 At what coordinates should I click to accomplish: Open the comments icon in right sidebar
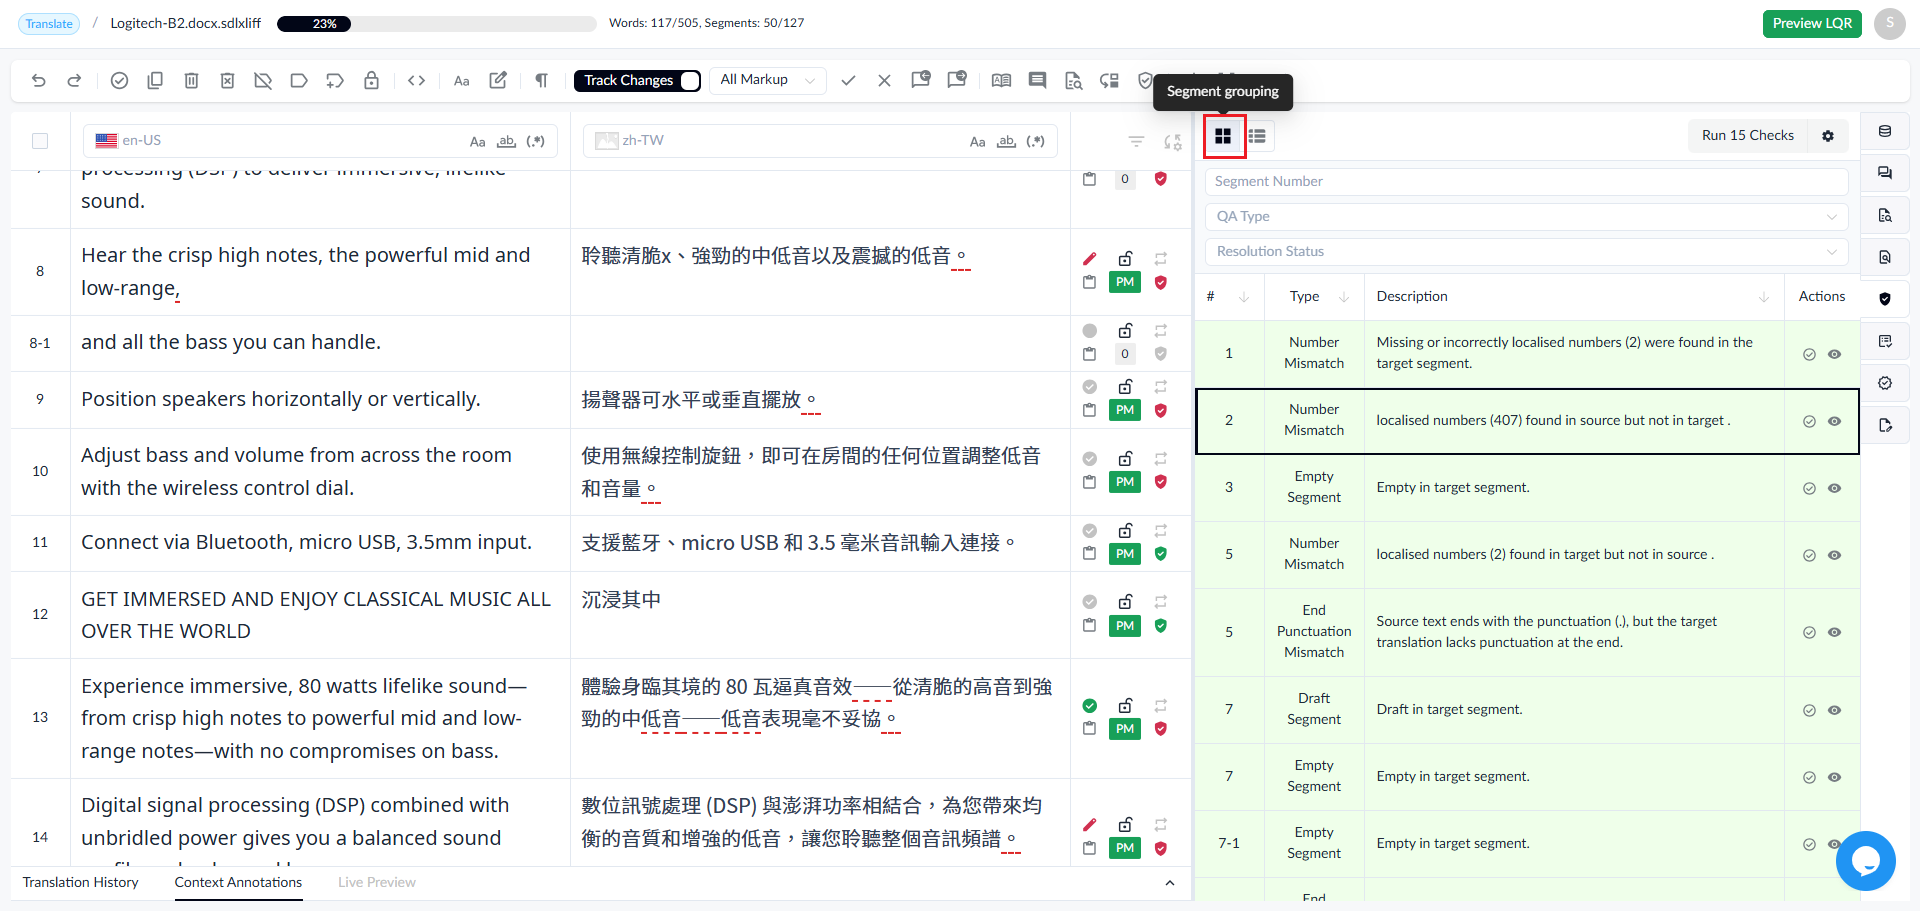[x=1885, y=173]
